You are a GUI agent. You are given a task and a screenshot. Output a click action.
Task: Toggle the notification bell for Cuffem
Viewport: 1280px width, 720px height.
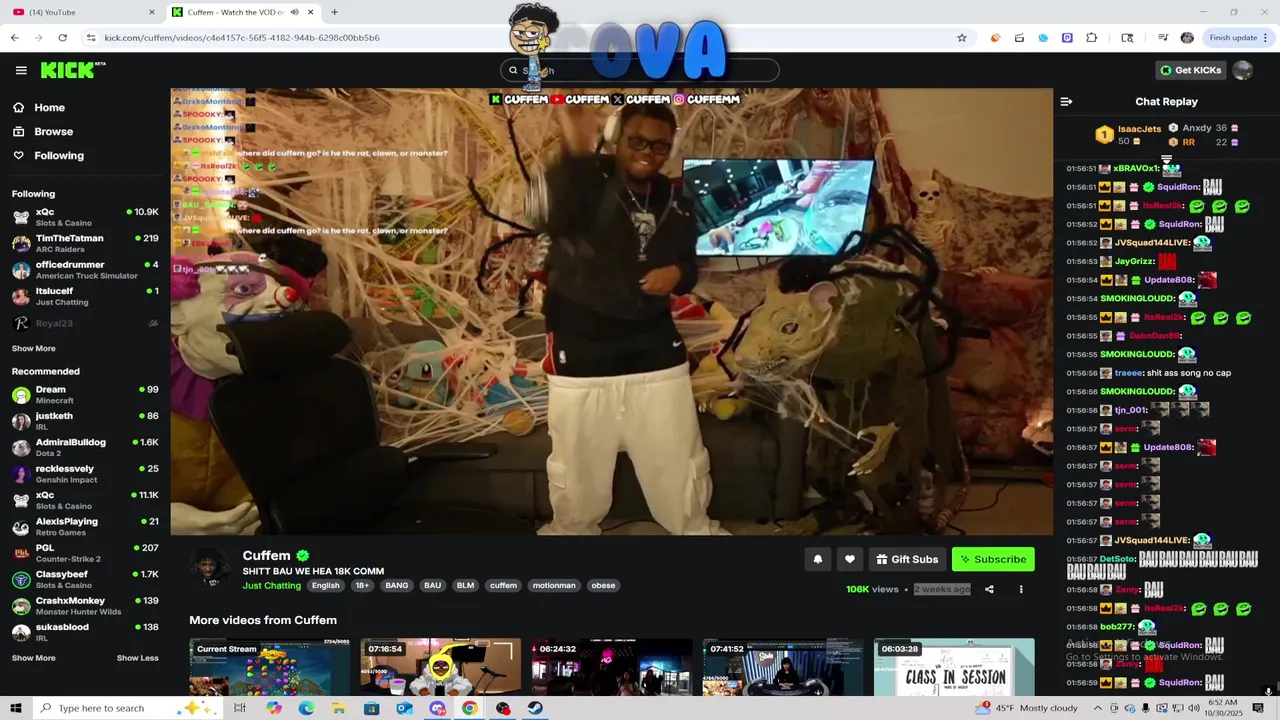(817, 559)
